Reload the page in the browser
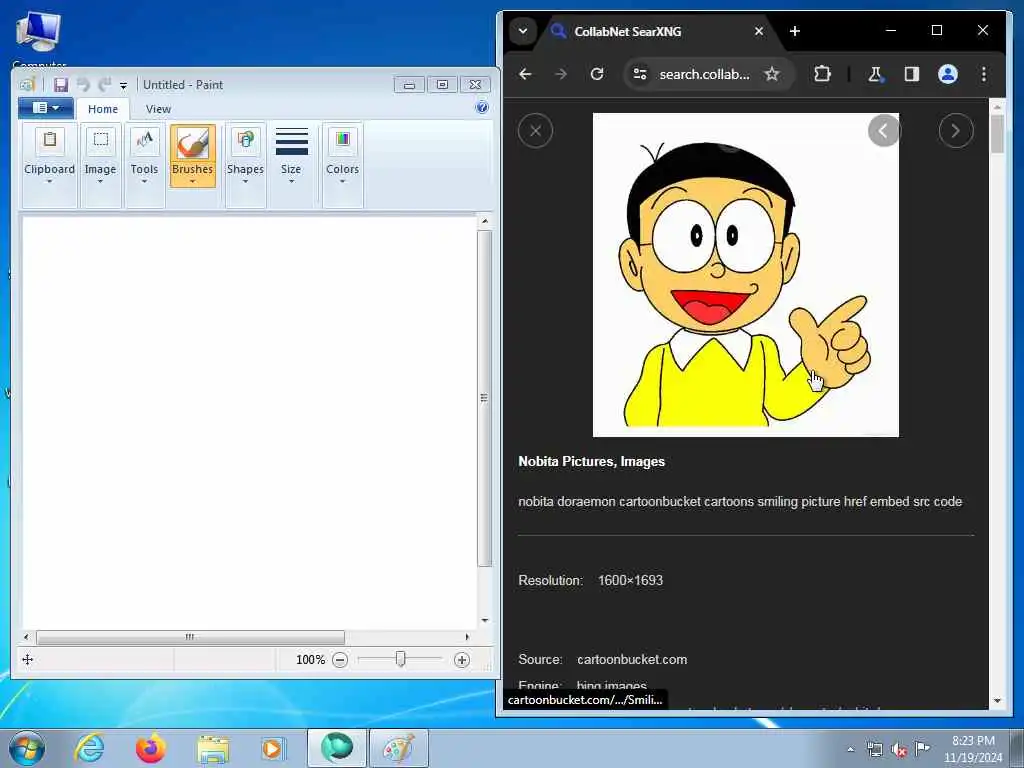This screenshot has width=1024, height=768. click(x=597, y=74)
